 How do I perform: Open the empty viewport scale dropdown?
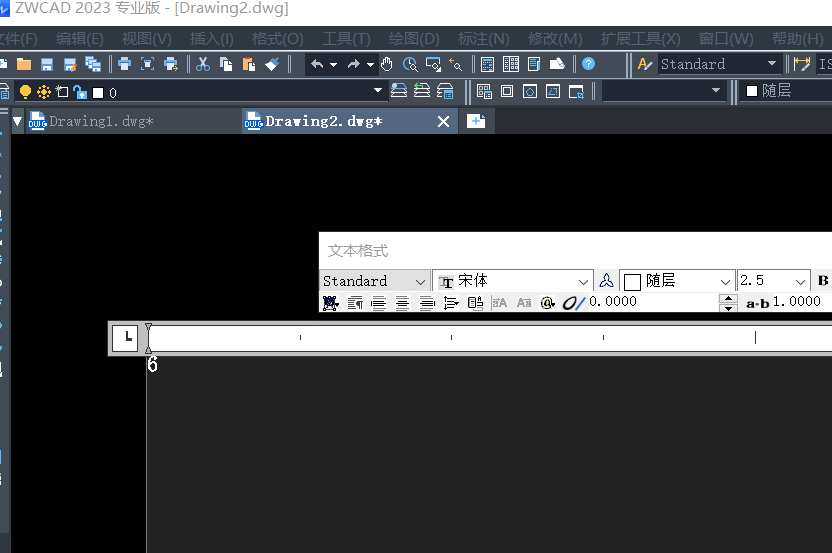[x=716, y=90]
